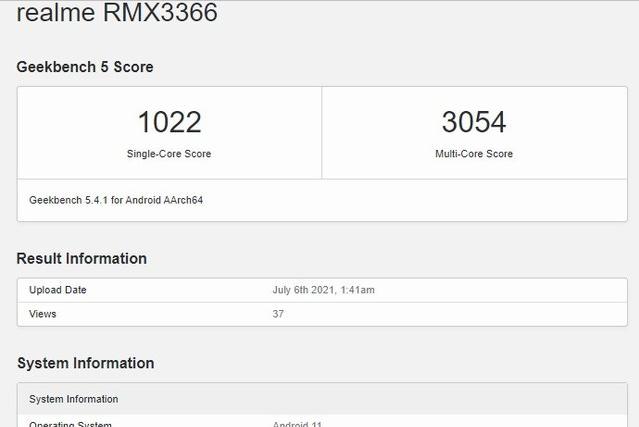Image resolution: width=639 pixels, height=427 pixels.
Task: Click the 1:41am upload time
Action: [357, 290]
